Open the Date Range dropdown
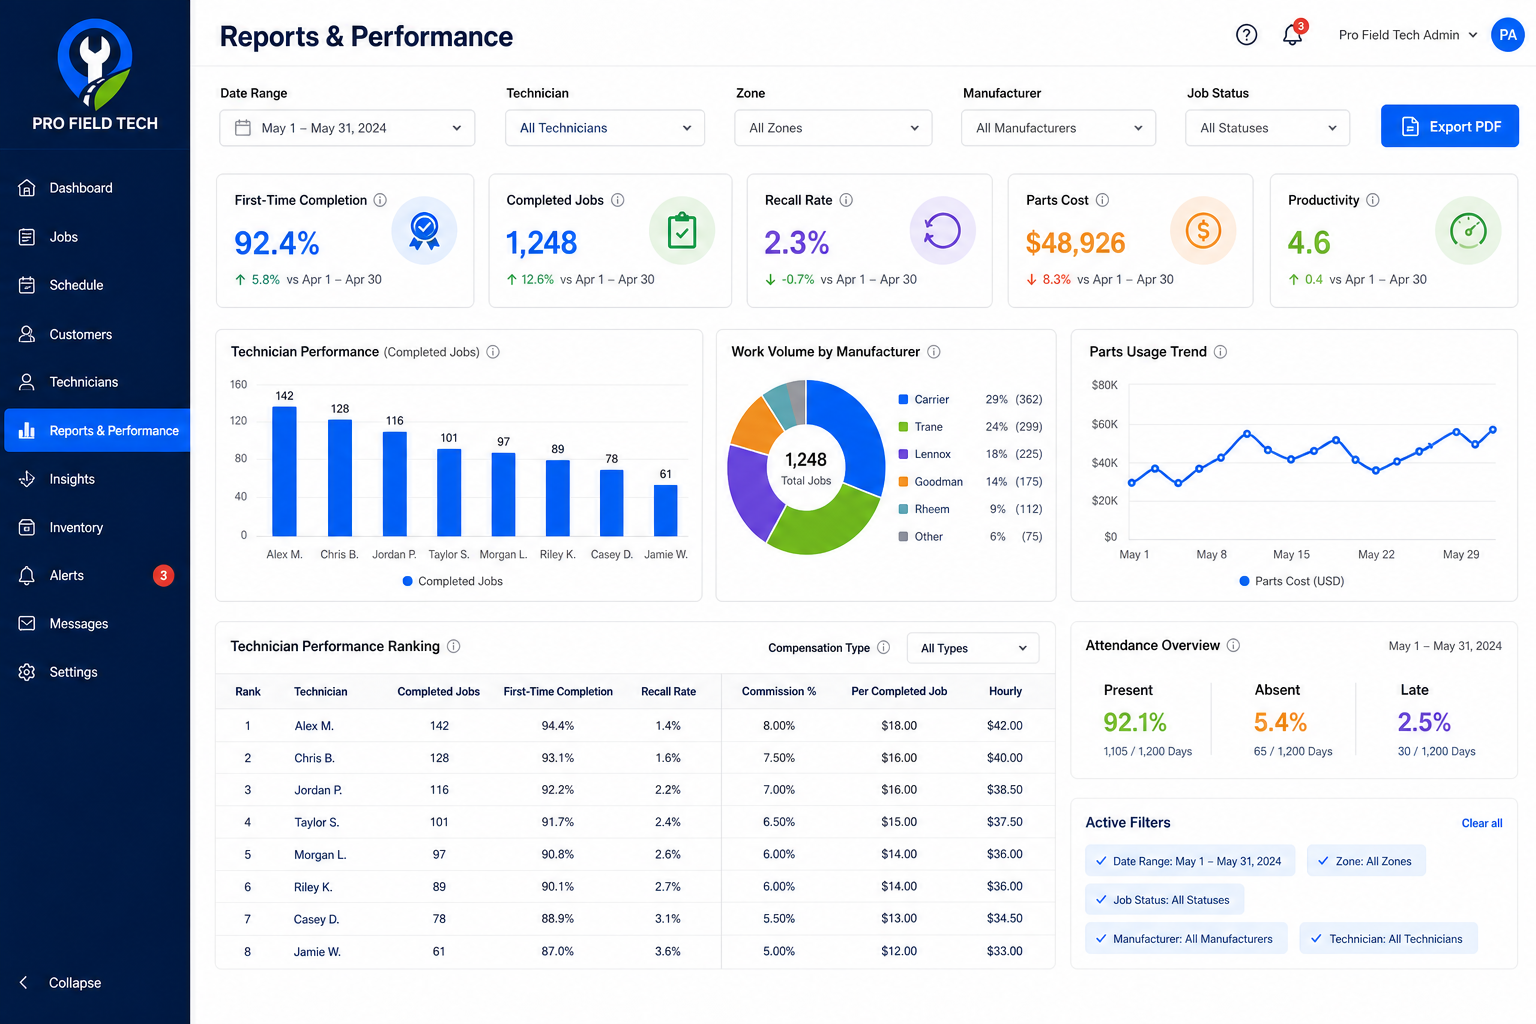This screenshot has height=1024, width=1536. pos(347,128)
